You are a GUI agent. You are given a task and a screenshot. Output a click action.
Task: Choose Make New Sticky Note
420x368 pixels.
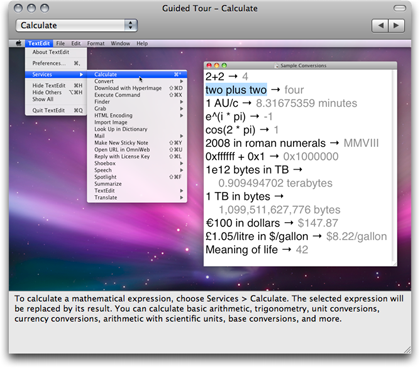click(x=137, y=143)
